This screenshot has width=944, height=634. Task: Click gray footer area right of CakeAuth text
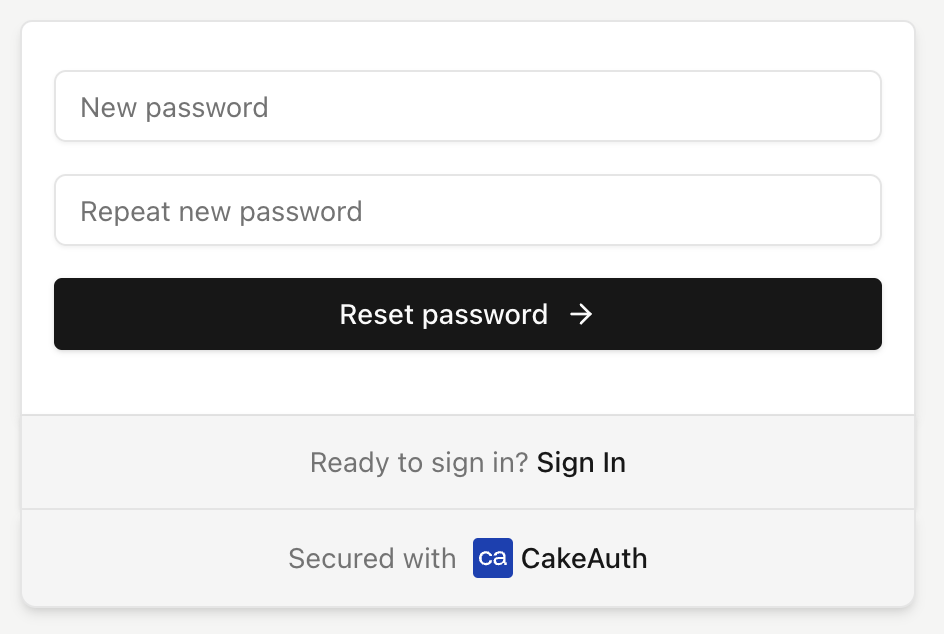point(783,558)
